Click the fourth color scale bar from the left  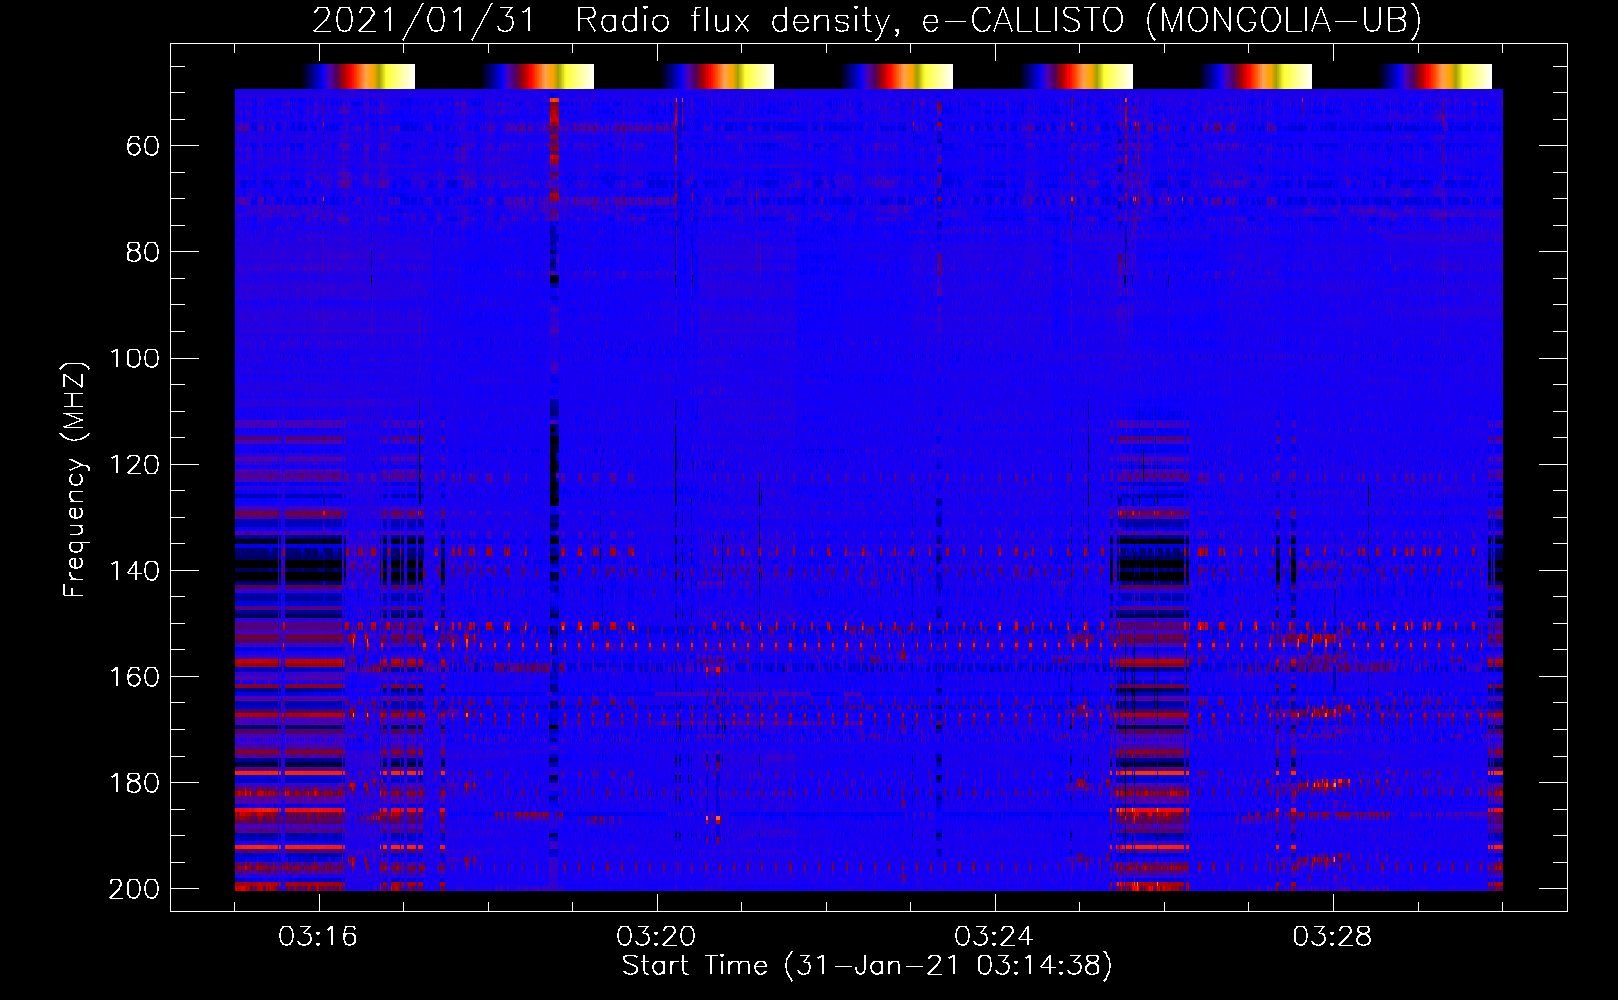[898, 76]
